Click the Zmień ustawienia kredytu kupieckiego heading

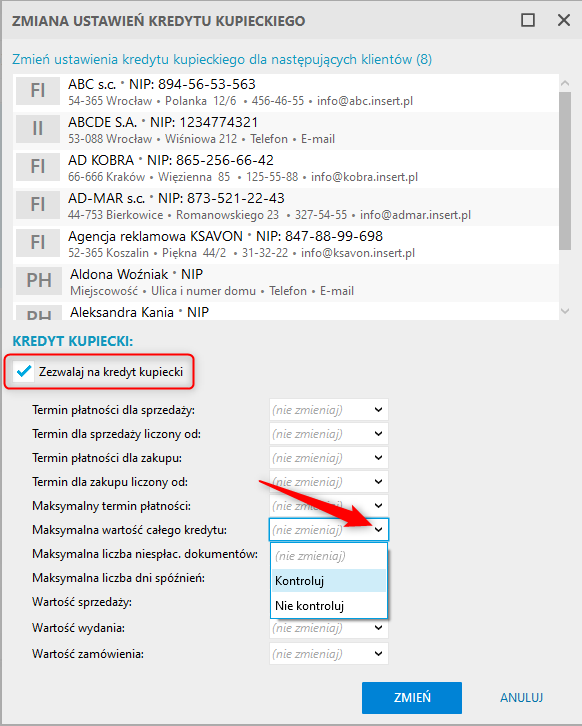tap(222, 59)
